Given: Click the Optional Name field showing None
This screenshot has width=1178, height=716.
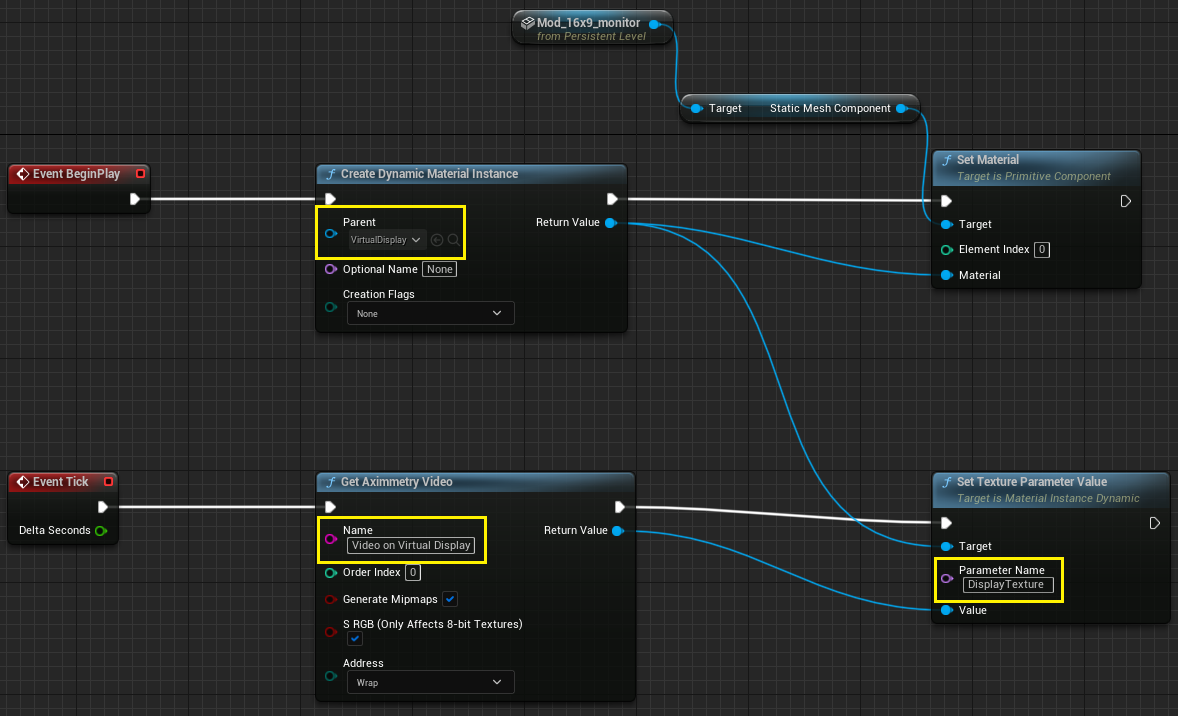Looking at the screenshot, I should click(x=439, y=269).
